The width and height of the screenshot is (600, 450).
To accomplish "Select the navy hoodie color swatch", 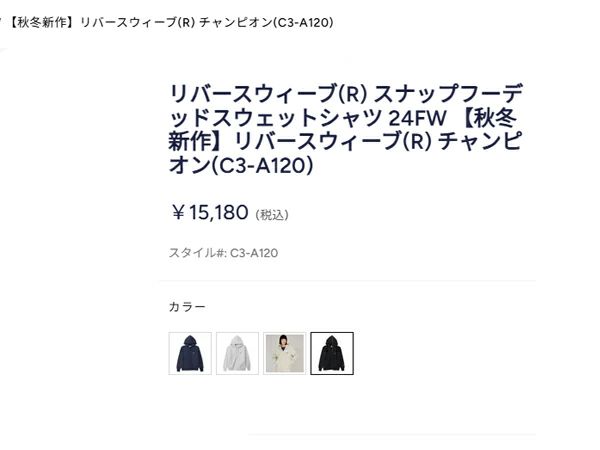I will [190, 353].
